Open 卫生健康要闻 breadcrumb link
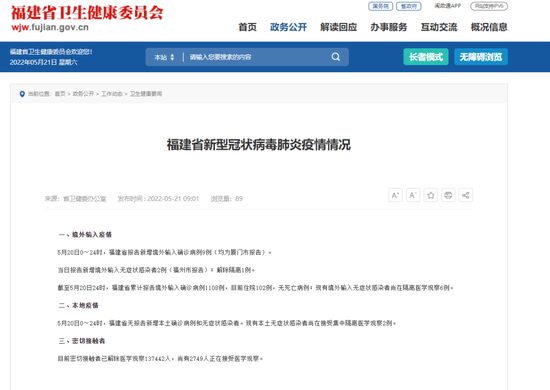Image resolution: width=550 pixels, height=390 pixels. [146, 94]
